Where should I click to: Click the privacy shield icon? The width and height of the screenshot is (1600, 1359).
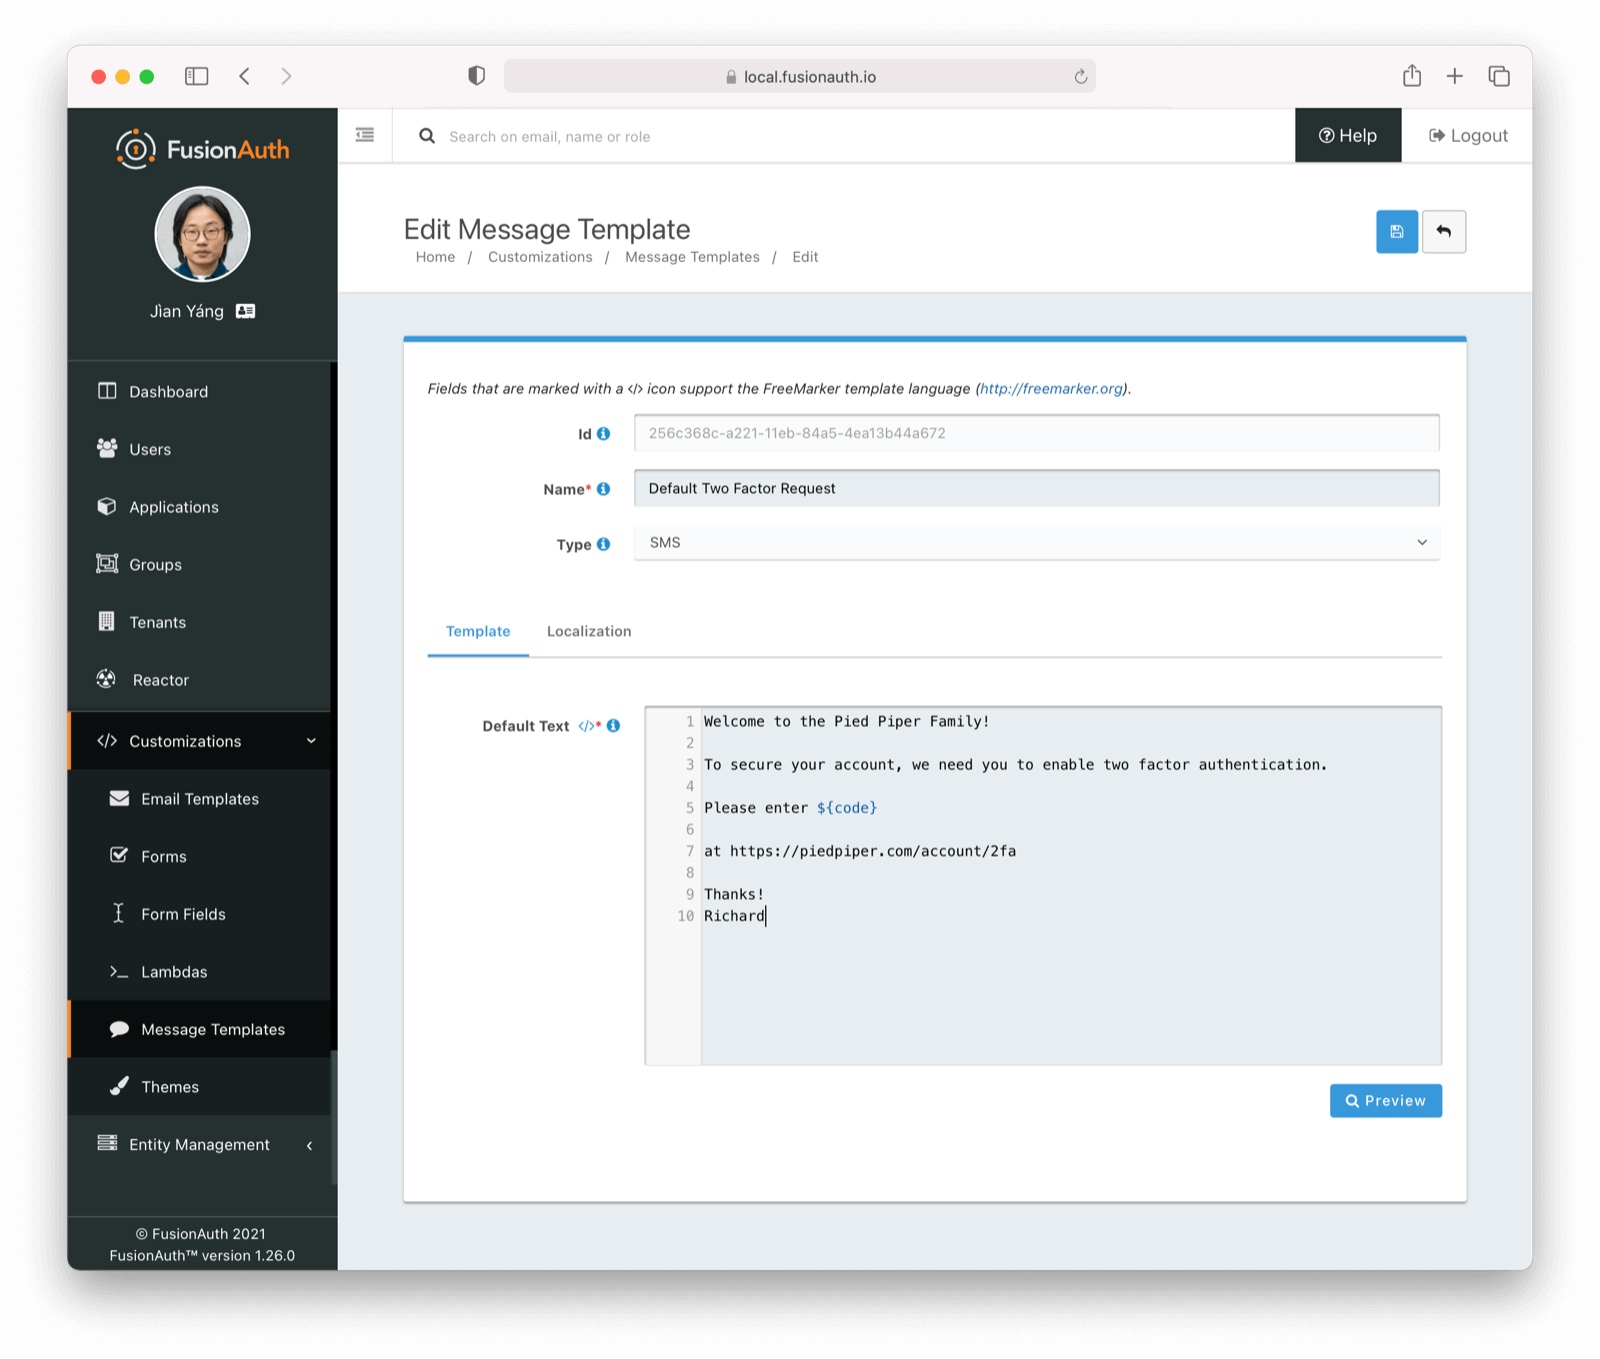point(477,76)
